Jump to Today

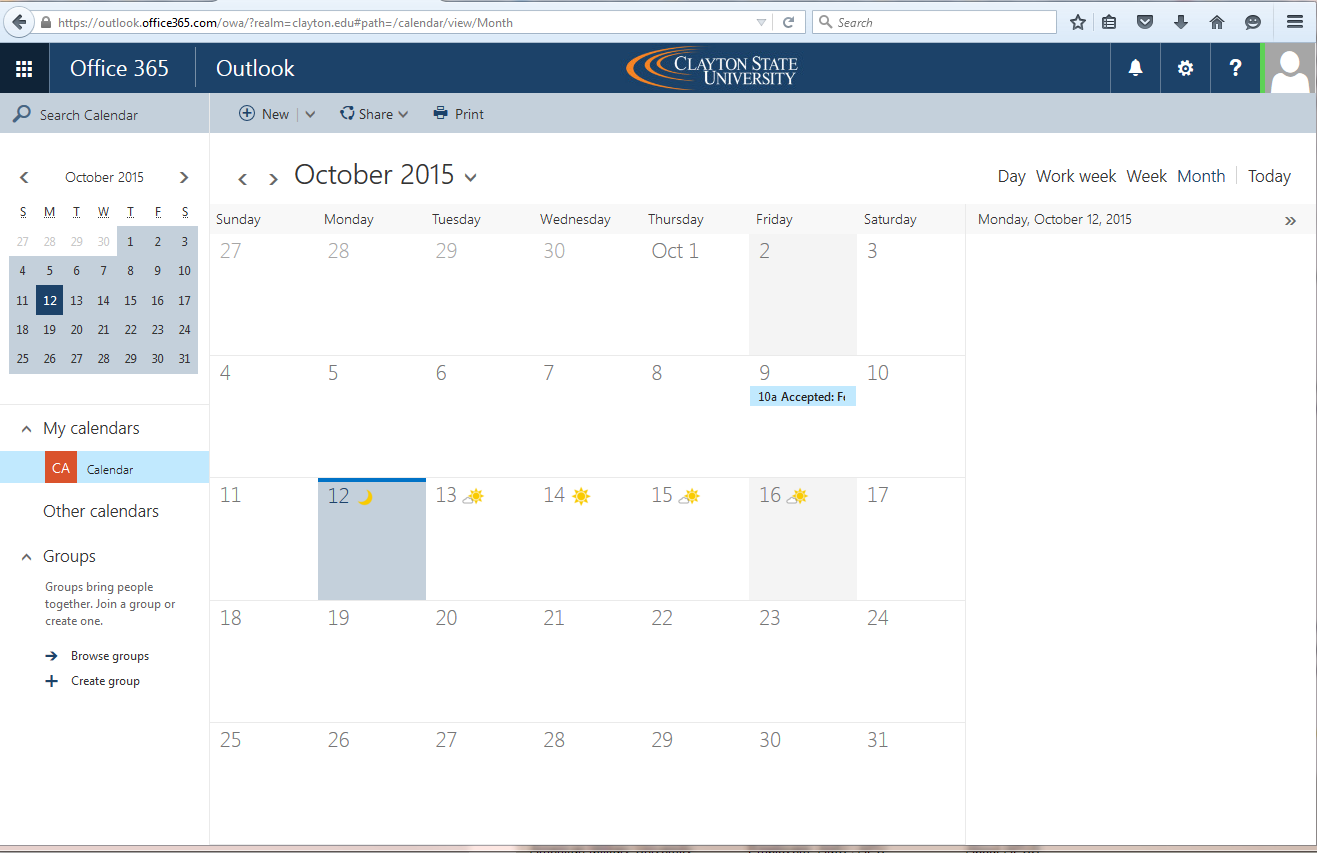click(1269, 176)
